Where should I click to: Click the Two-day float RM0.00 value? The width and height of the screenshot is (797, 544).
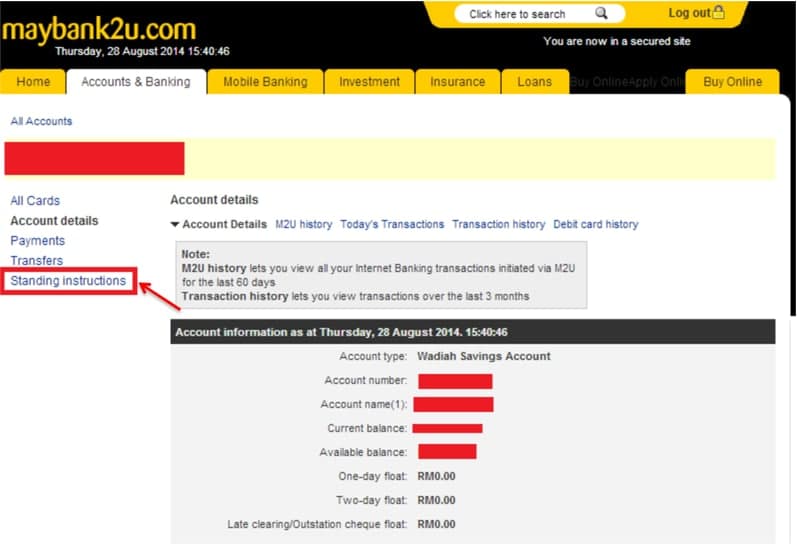click(x=436, y=500)
